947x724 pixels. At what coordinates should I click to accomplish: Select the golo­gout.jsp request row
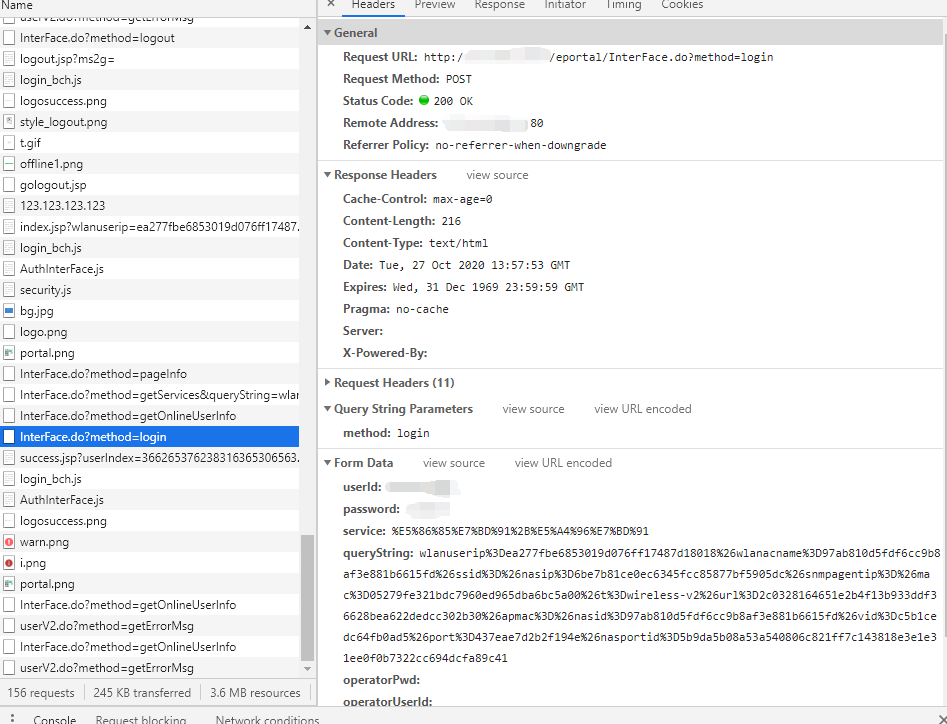(150, 185)
